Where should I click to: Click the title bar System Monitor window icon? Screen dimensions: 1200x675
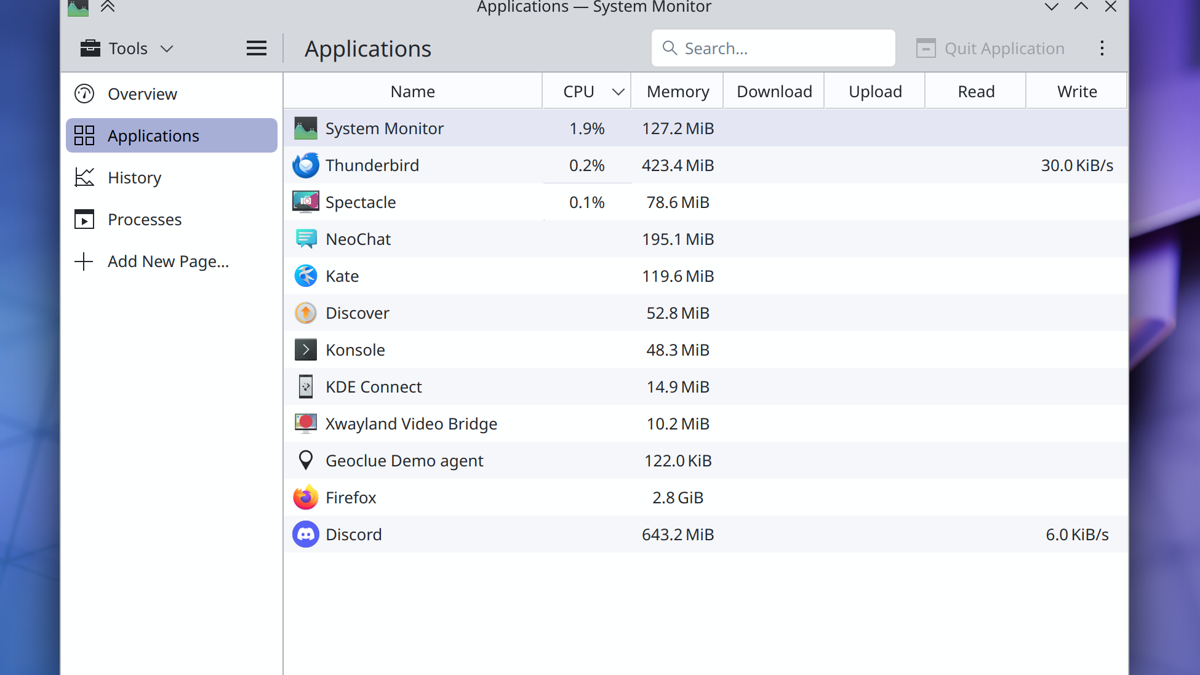pos(78,7)
